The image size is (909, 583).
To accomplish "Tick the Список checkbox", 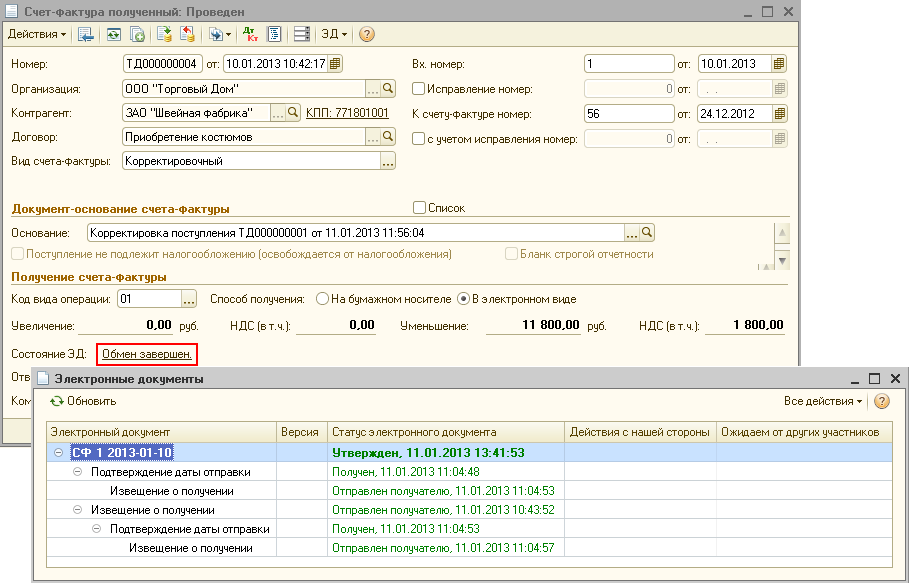I will (x=419, y=208).
